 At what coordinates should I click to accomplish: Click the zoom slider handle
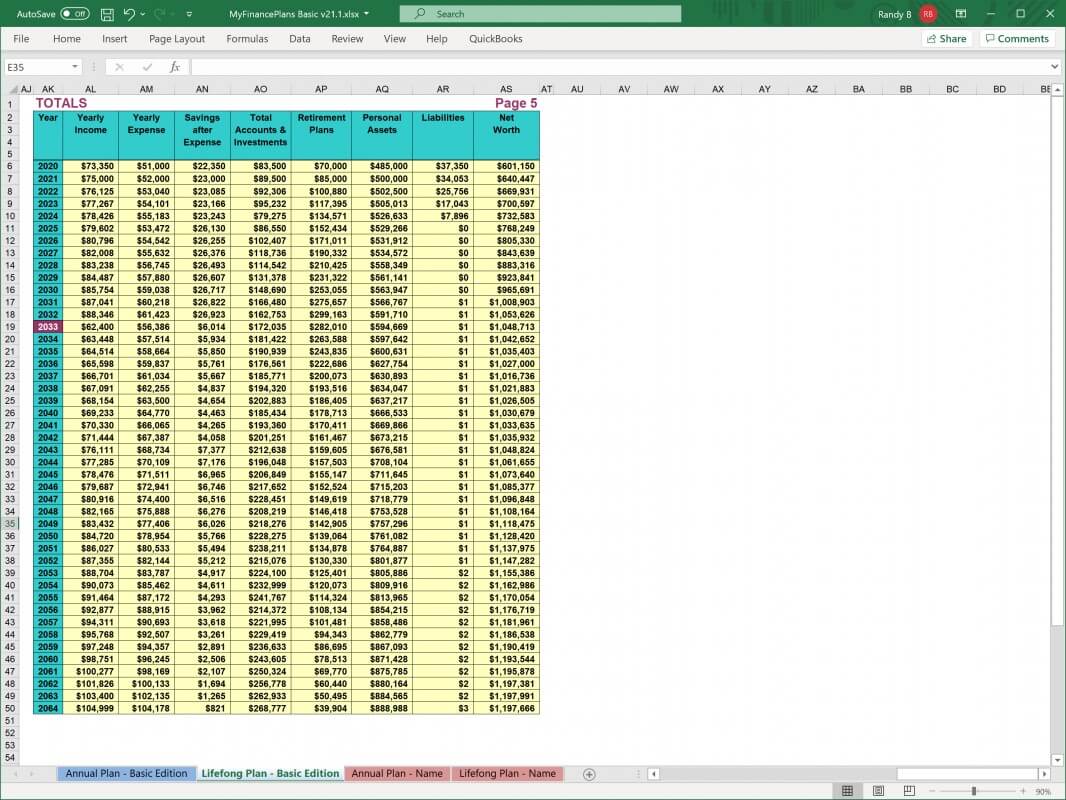pyautogui.click(x=973, y=791)
